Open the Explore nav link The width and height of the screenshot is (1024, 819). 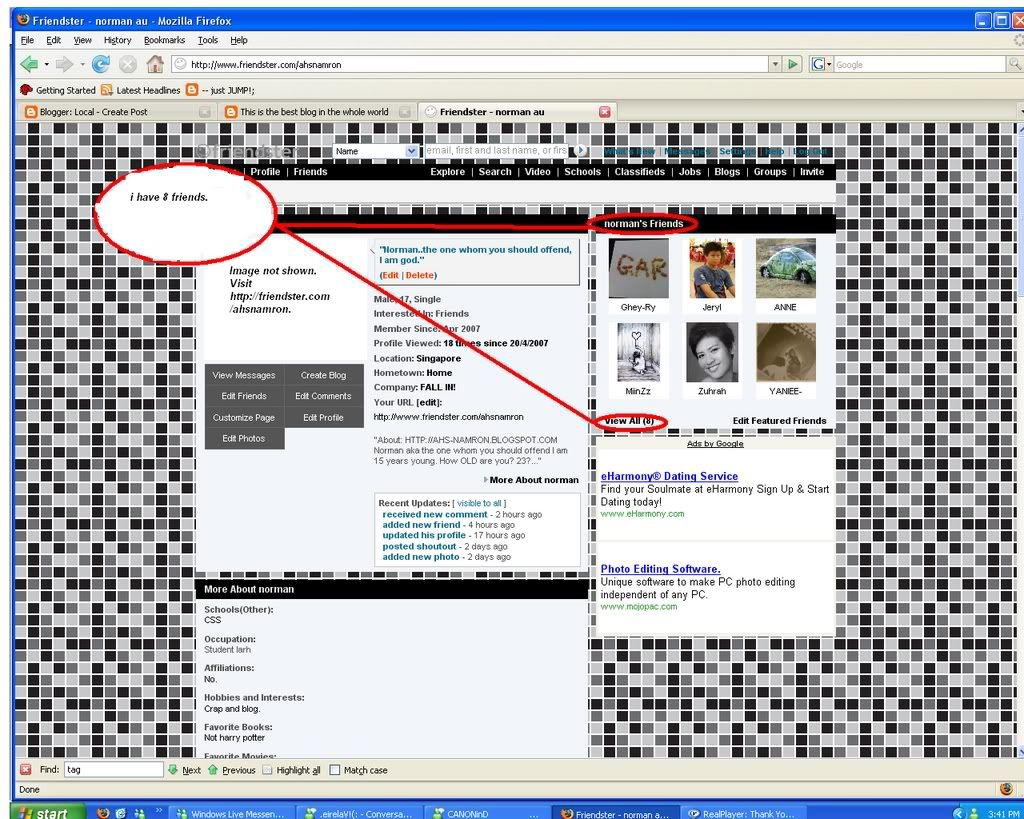click(x=447, y=172)
